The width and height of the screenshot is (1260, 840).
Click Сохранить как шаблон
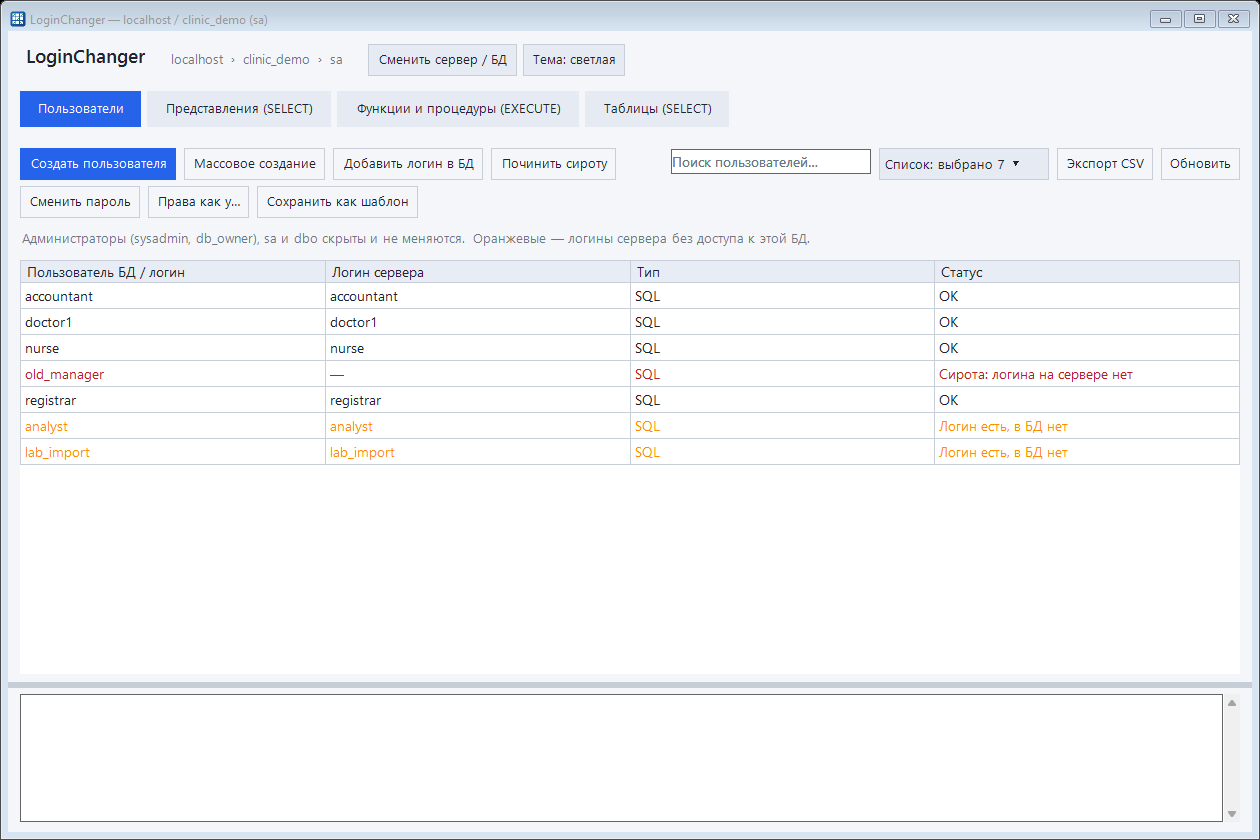337,202
